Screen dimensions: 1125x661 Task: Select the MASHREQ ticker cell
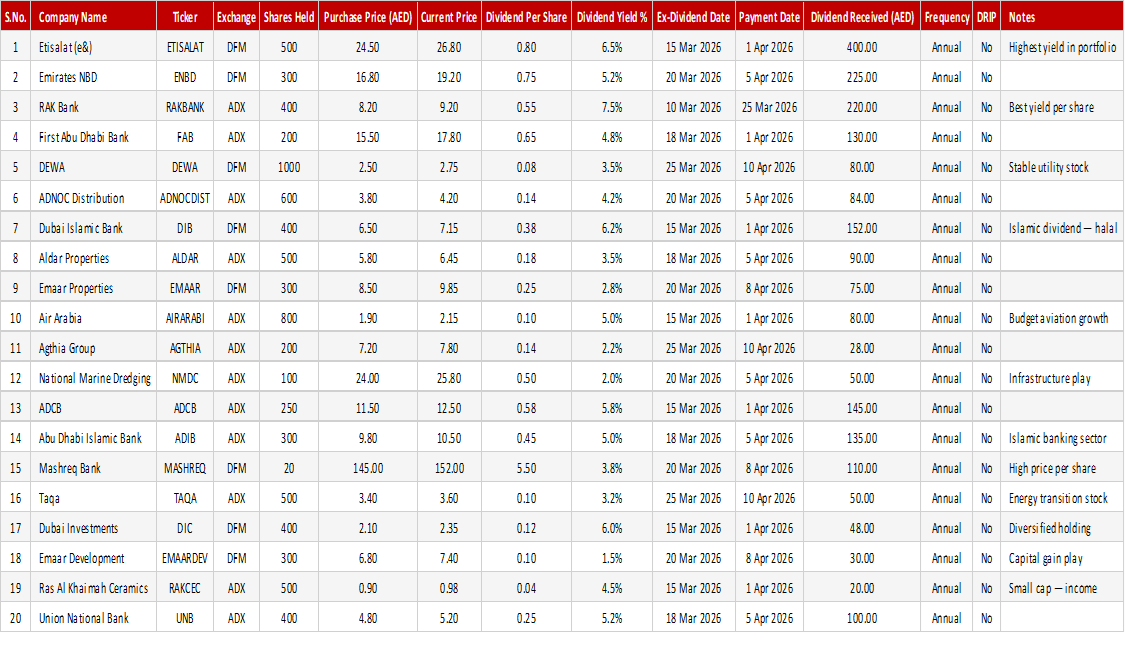tap(184, 468)
